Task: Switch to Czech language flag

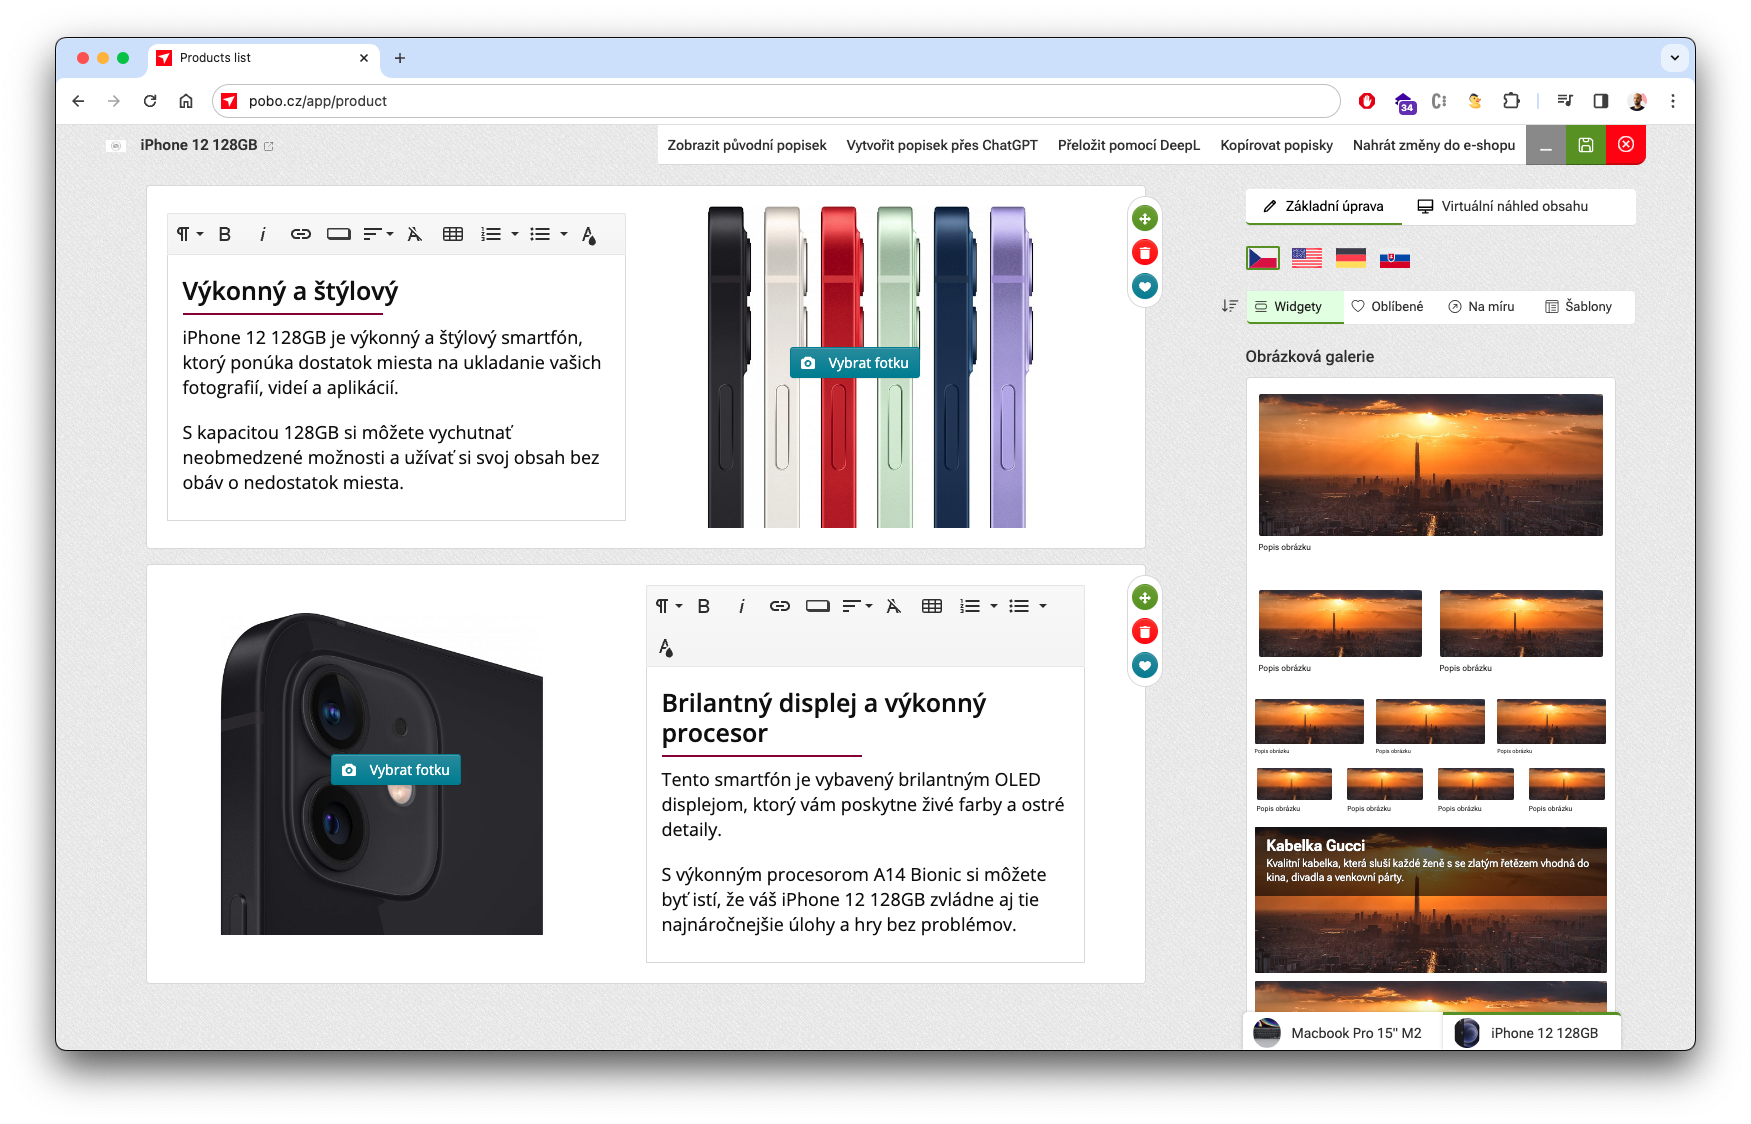Action: tap(1263, 259)
